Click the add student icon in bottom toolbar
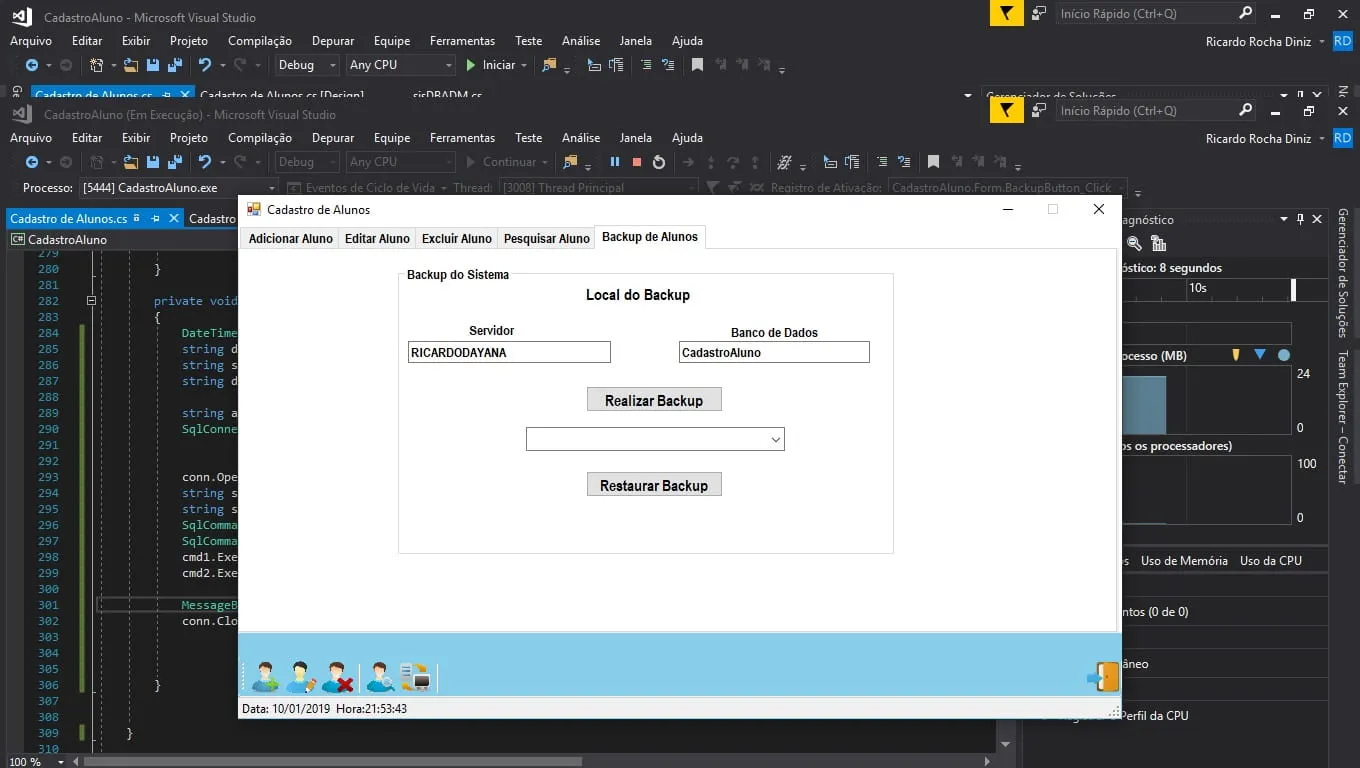This screenshot has height=768, width=1360. (x=265, y=677)
